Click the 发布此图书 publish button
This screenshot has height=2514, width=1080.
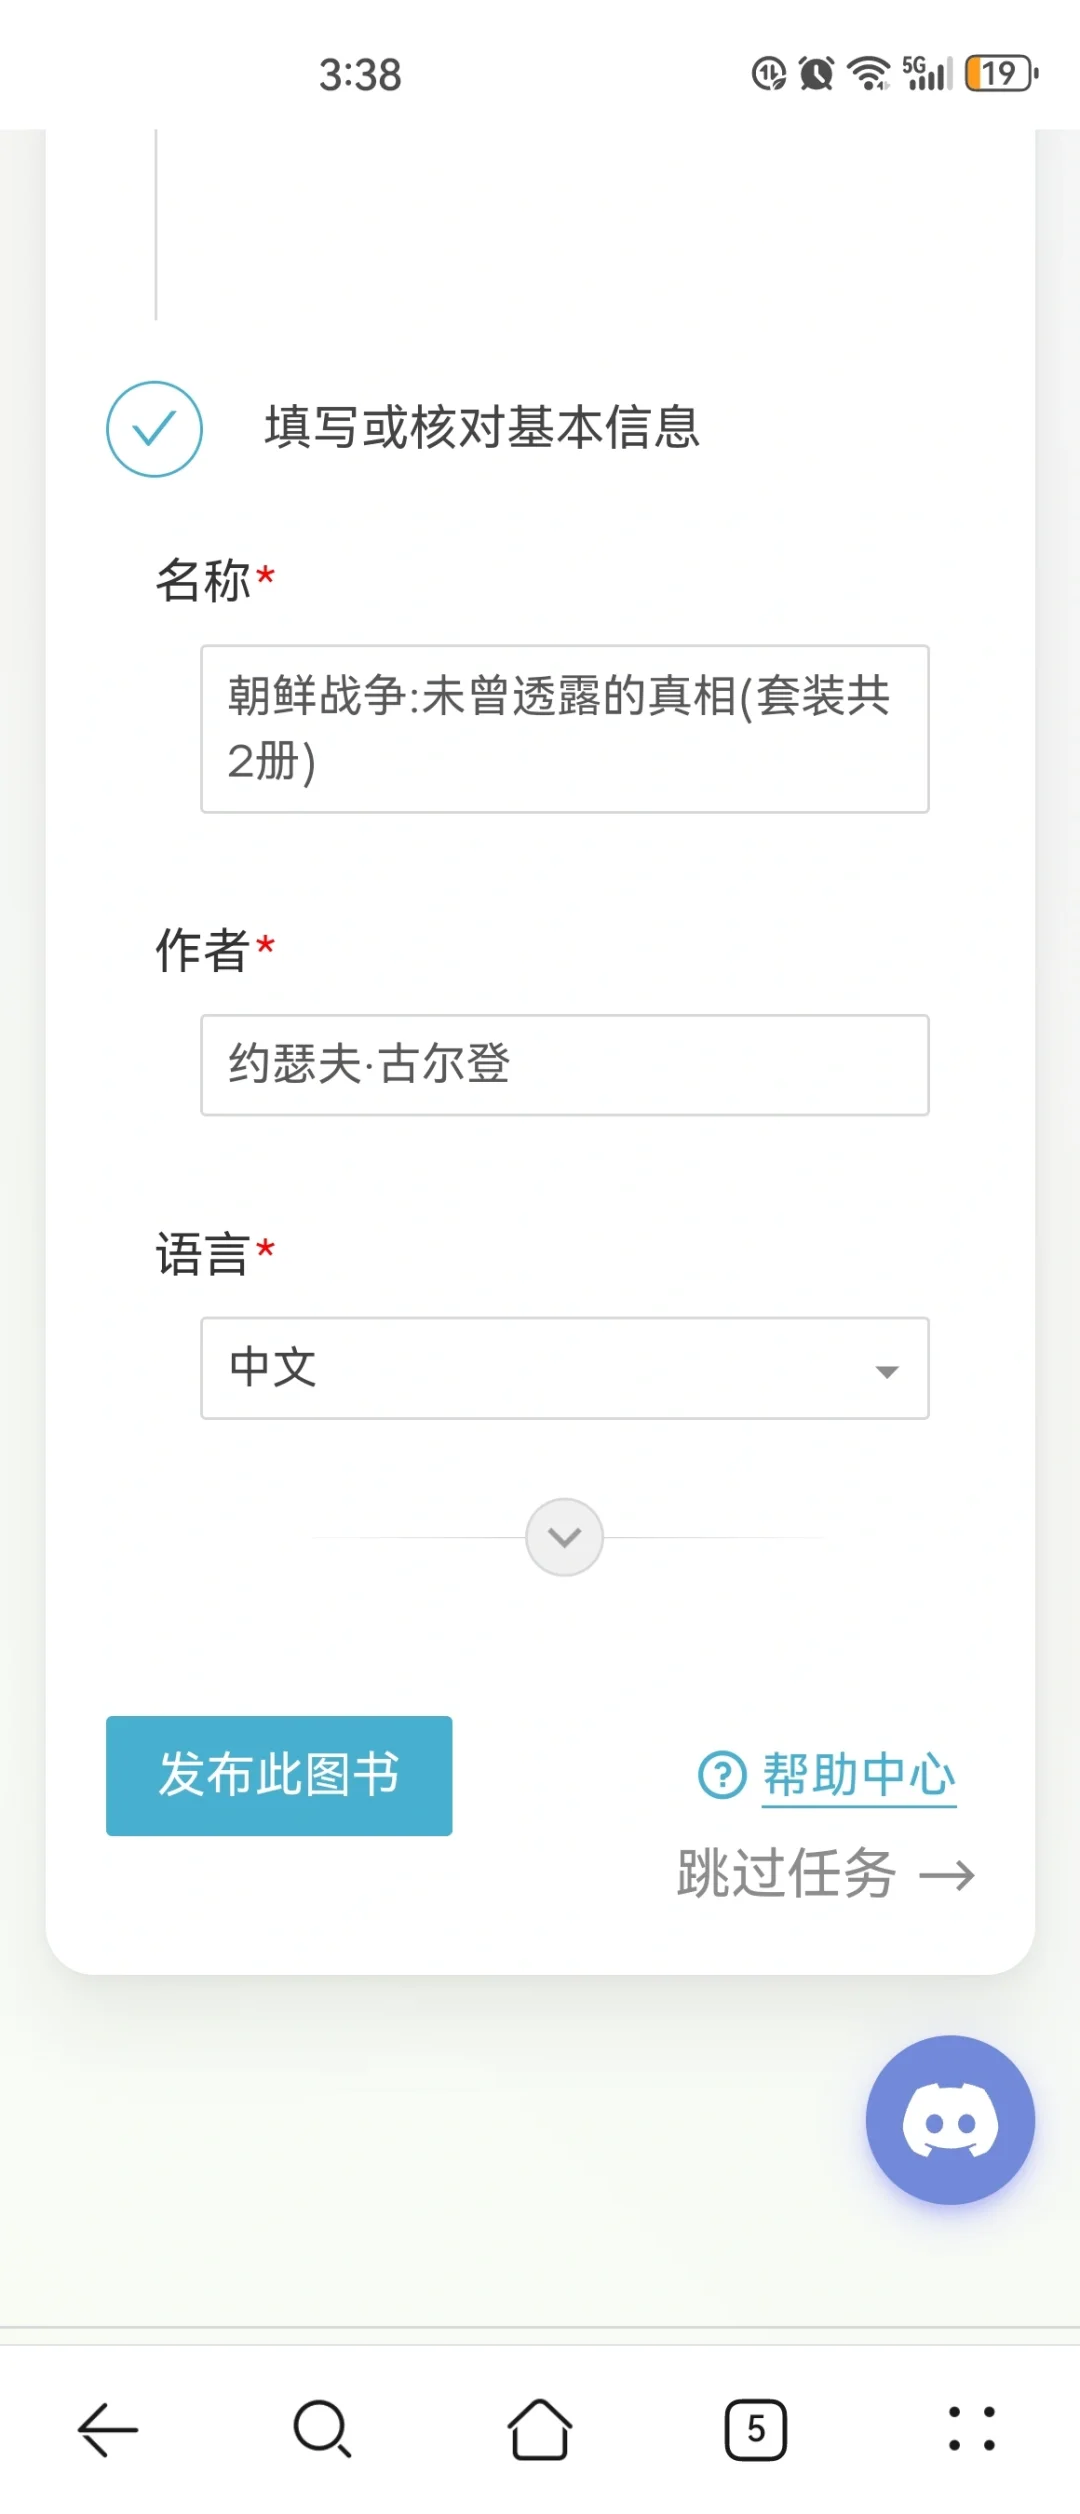[279, 1775]
